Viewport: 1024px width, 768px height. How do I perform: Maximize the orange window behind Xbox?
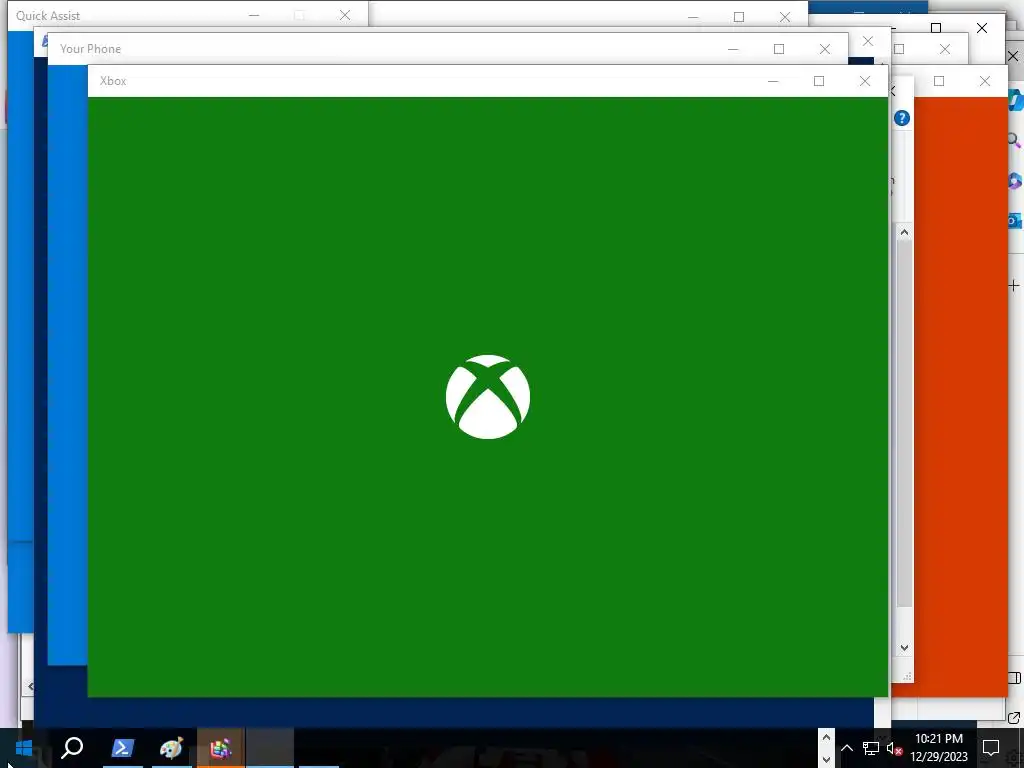(939, 81)
